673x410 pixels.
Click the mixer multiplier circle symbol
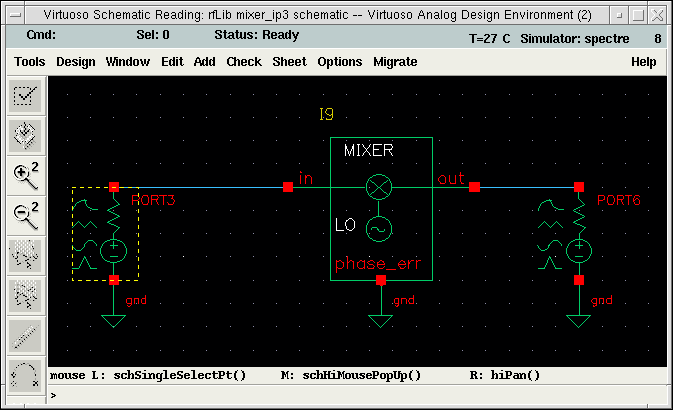379,187
